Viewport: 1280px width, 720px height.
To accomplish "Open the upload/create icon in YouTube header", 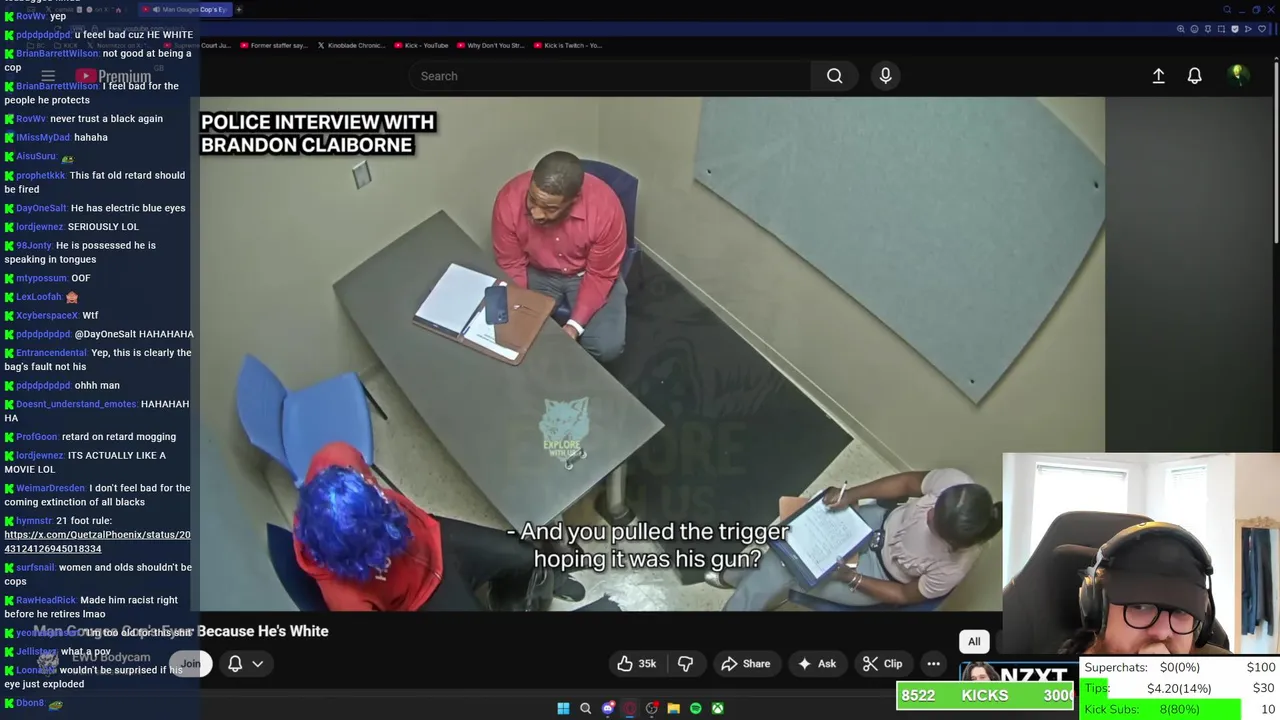I will coord(1158,76).
